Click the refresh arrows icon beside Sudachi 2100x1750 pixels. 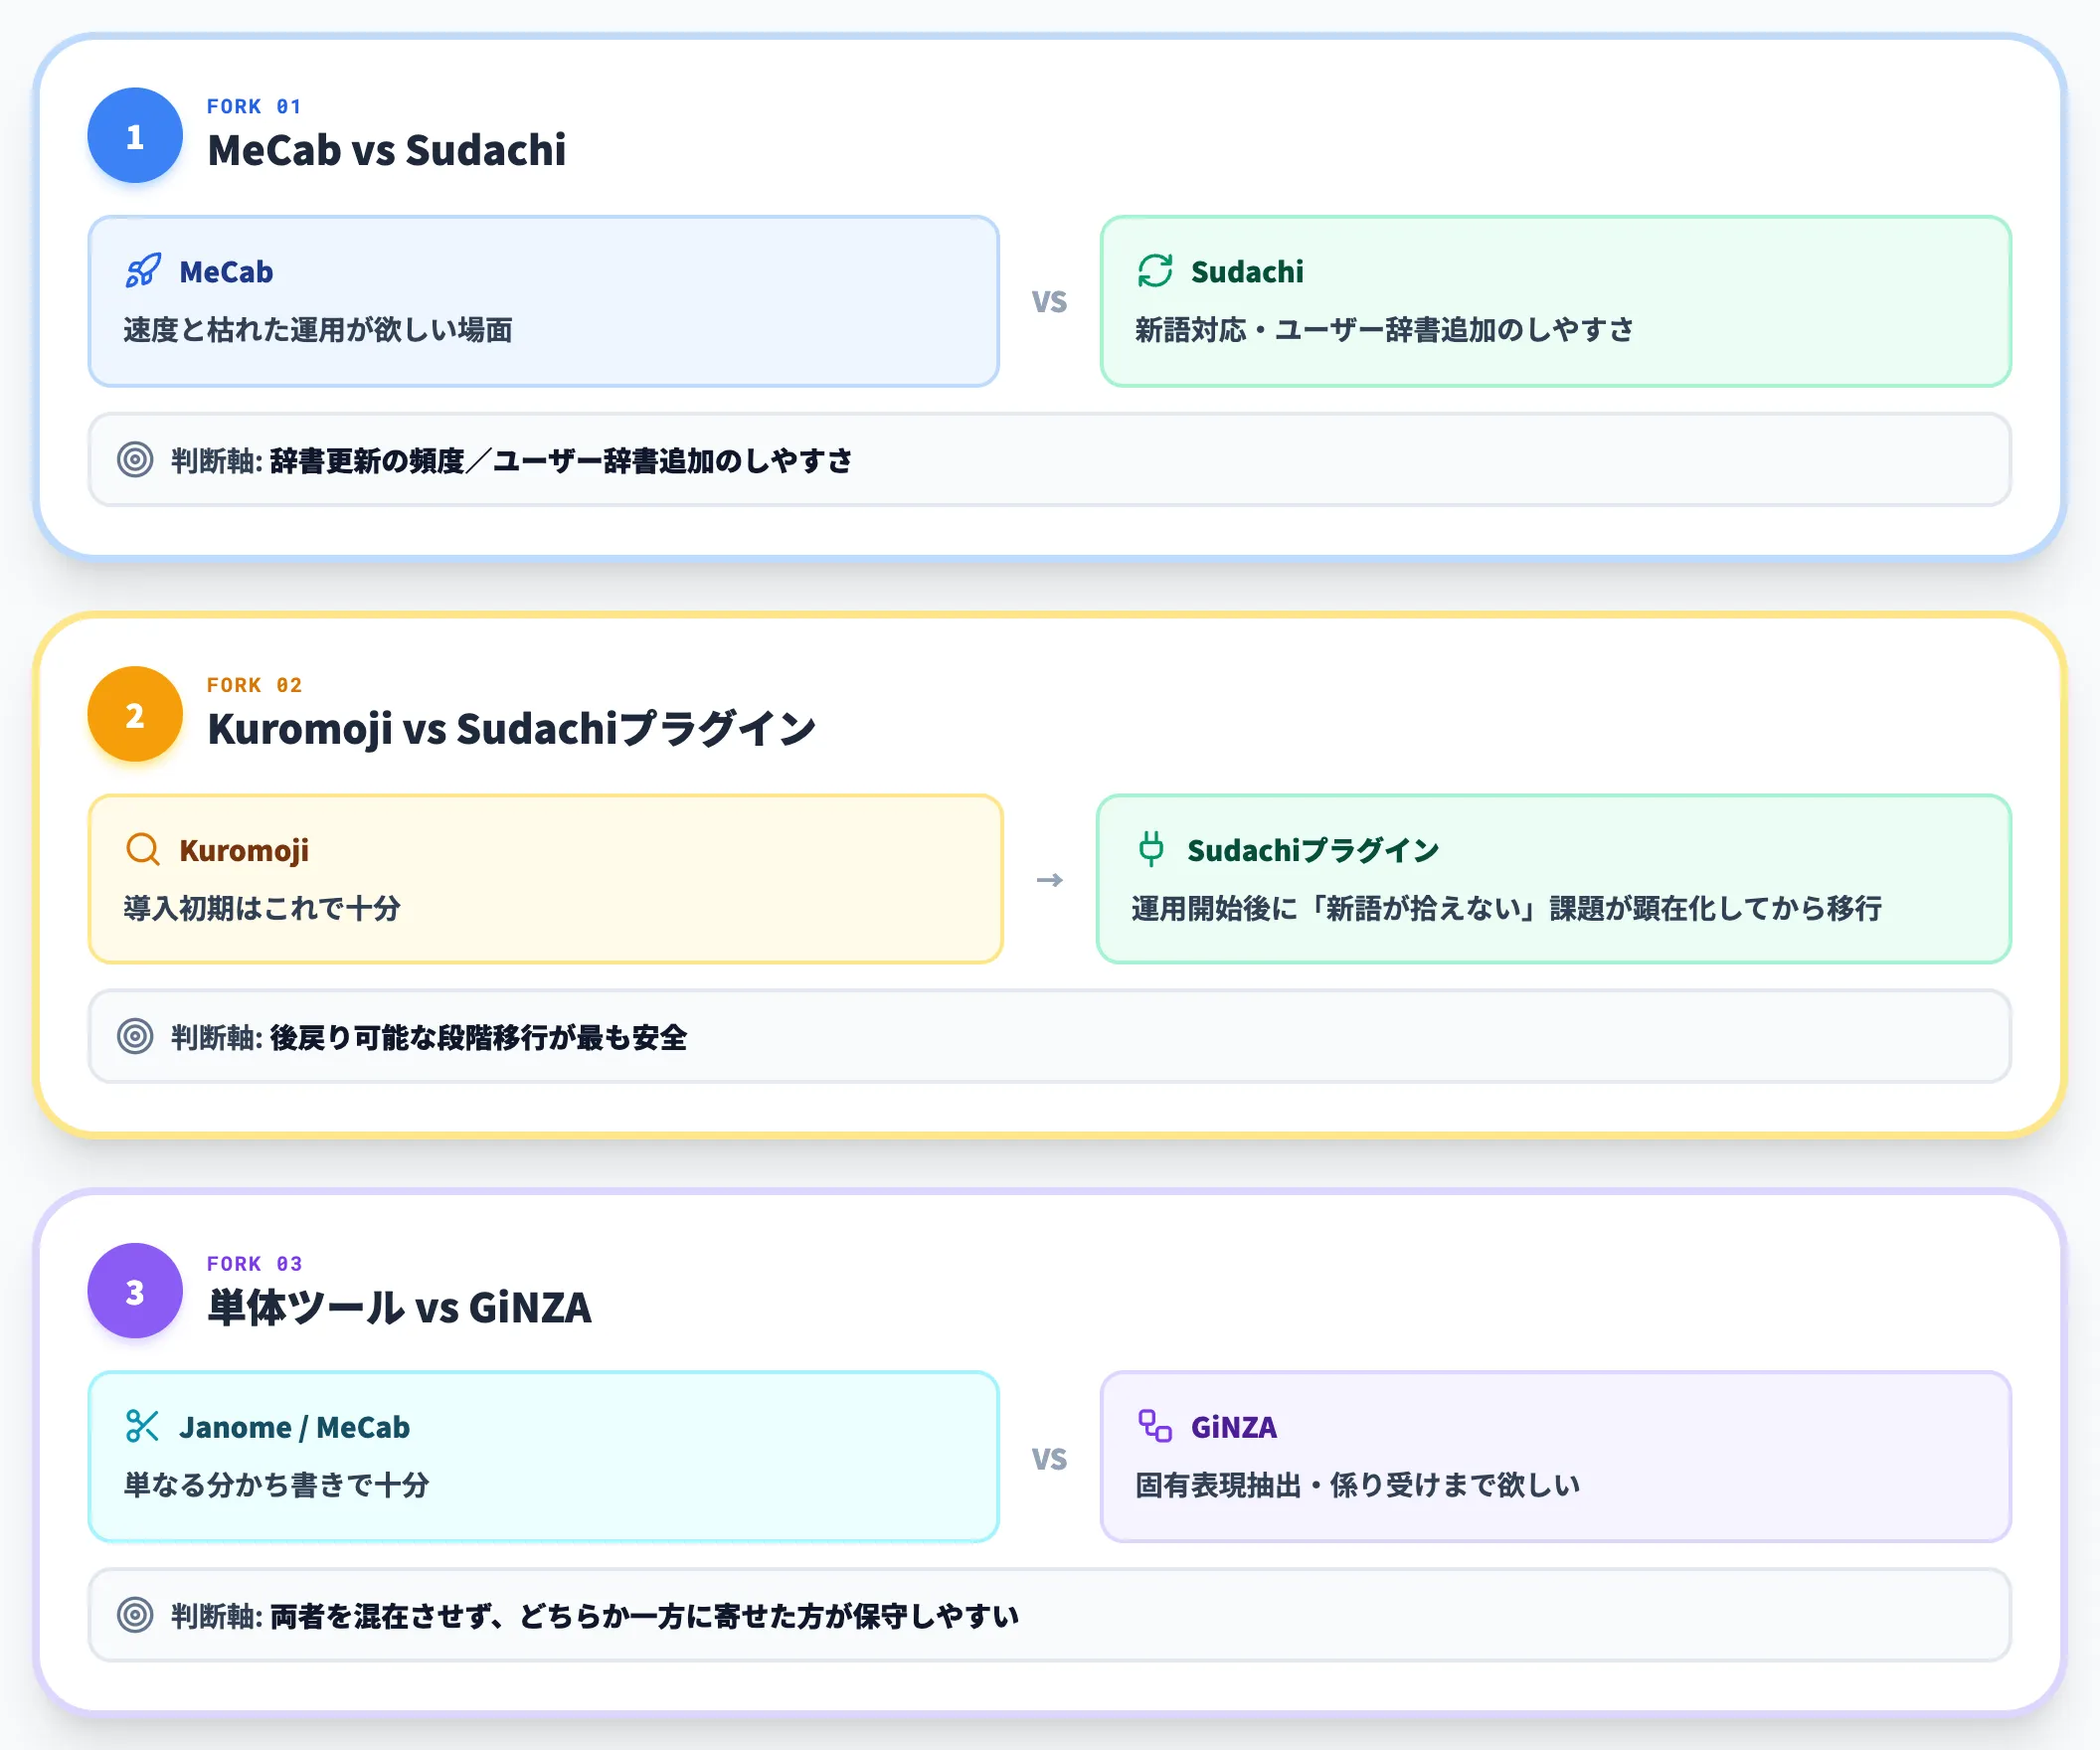1155,271
